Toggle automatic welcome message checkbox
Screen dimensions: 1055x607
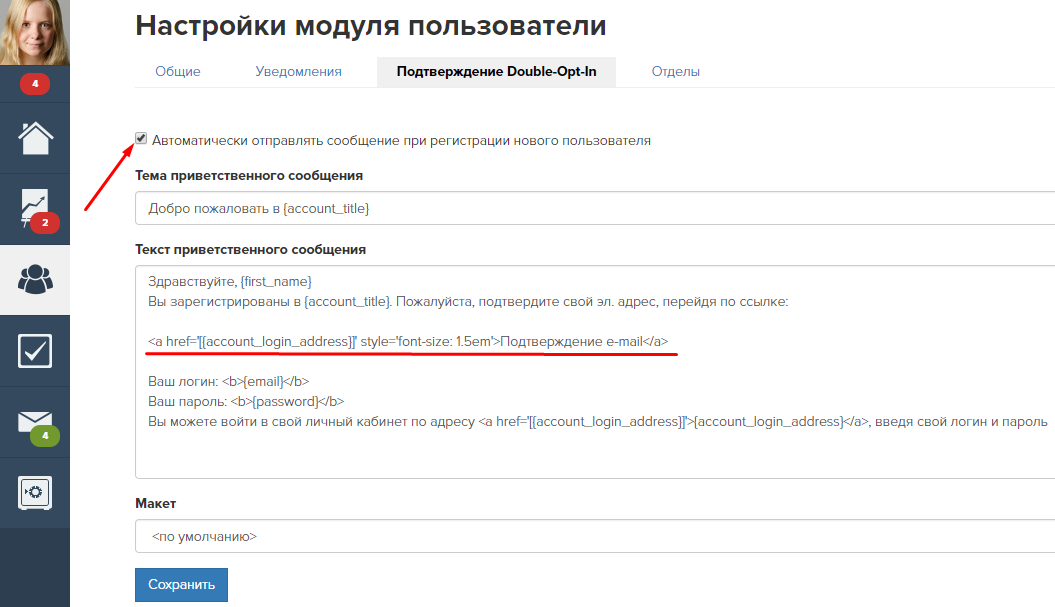141,139
